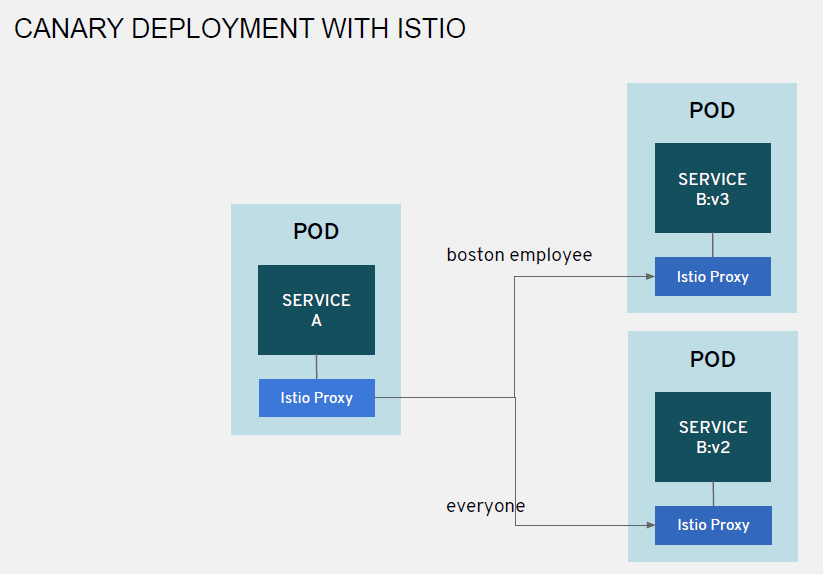This screenshot has width=823, height=574.
Task: Select Istio Proxy under SERVICE B:v3
Action: (713, 277)
